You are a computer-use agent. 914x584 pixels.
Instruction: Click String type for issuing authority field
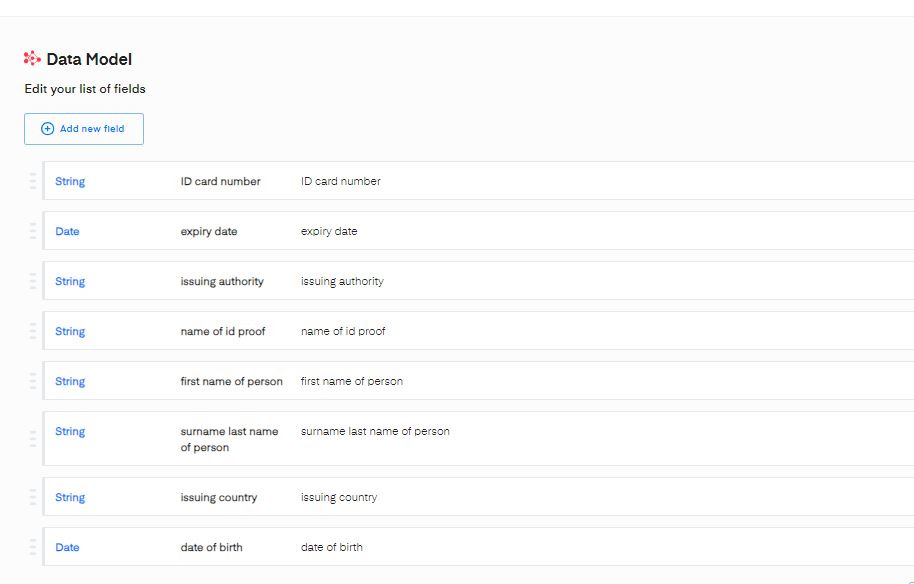pyautogui.click(x=70, y=281)
